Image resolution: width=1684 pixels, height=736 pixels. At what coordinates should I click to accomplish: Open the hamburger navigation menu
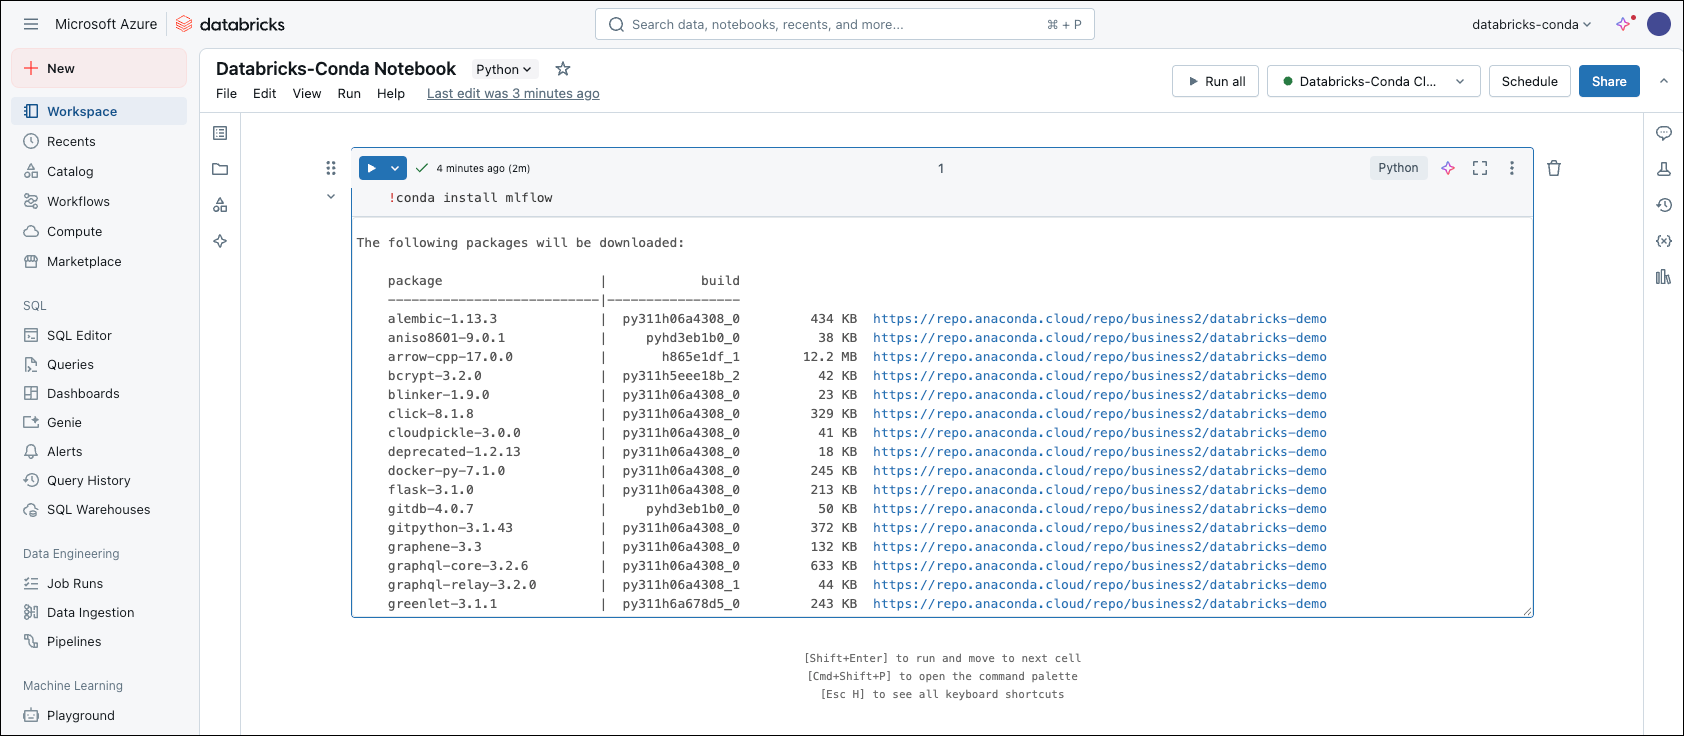pos(31,24)
